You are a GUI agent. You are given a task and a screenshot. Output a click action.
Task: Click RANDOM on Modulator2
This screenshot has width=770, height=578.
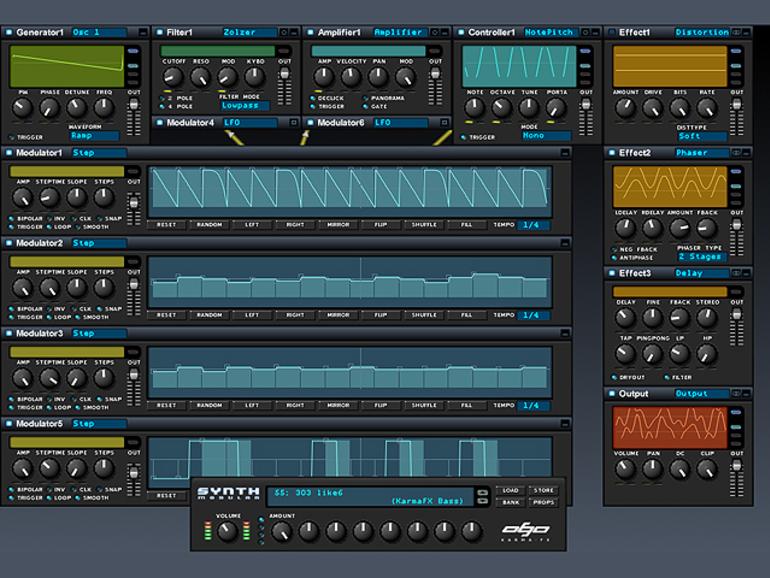pos(209,315)
